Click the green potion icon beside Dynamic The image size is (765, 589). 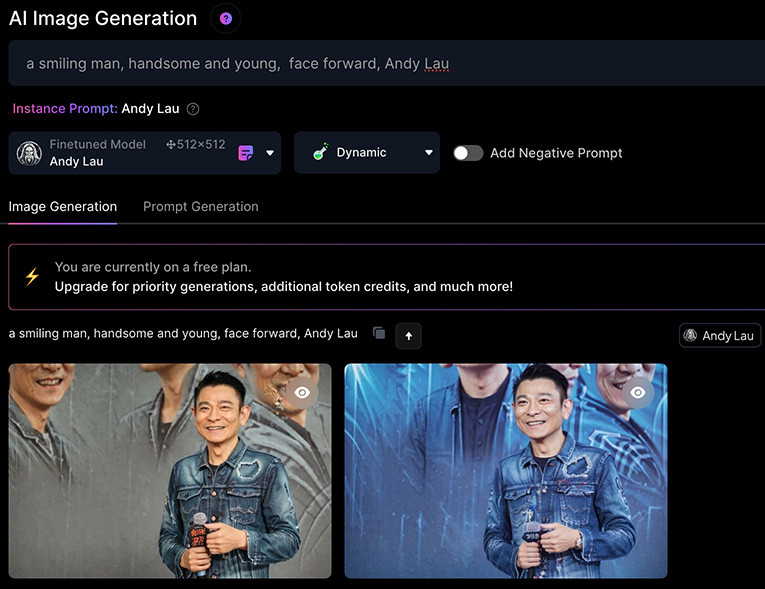point(321,152)
